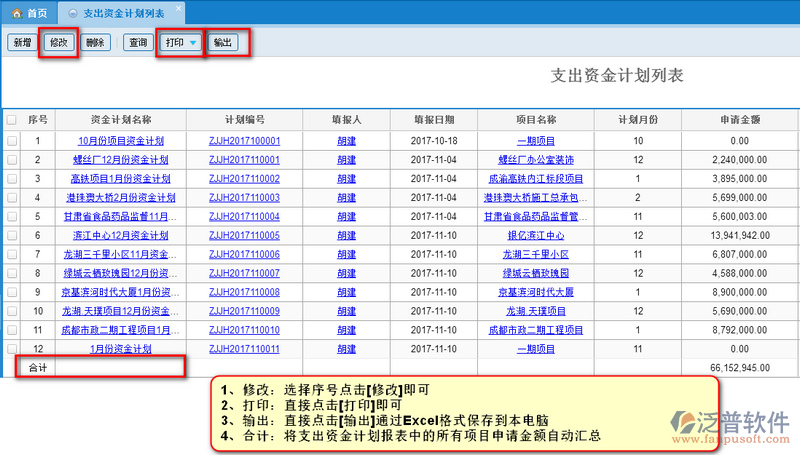The image size is (800, 455).
Task: Open the 银亿滨江中心 project link
Action: pos(536,235)
